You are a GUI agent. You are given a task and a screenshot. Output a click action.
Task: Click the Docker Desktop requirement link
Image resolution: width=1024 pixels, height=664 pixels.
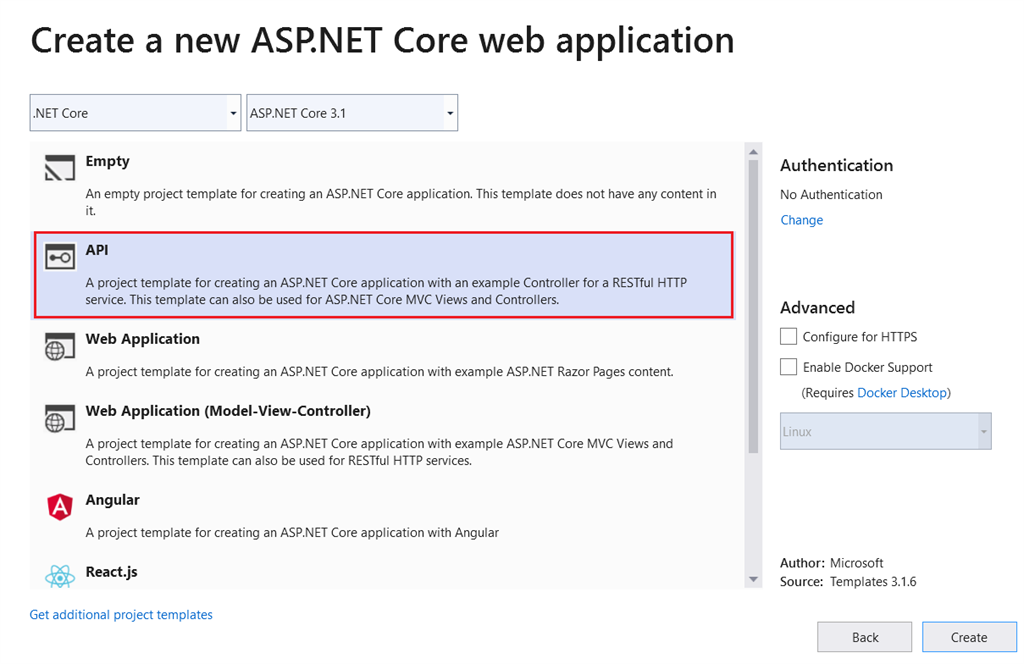point(902,393)
